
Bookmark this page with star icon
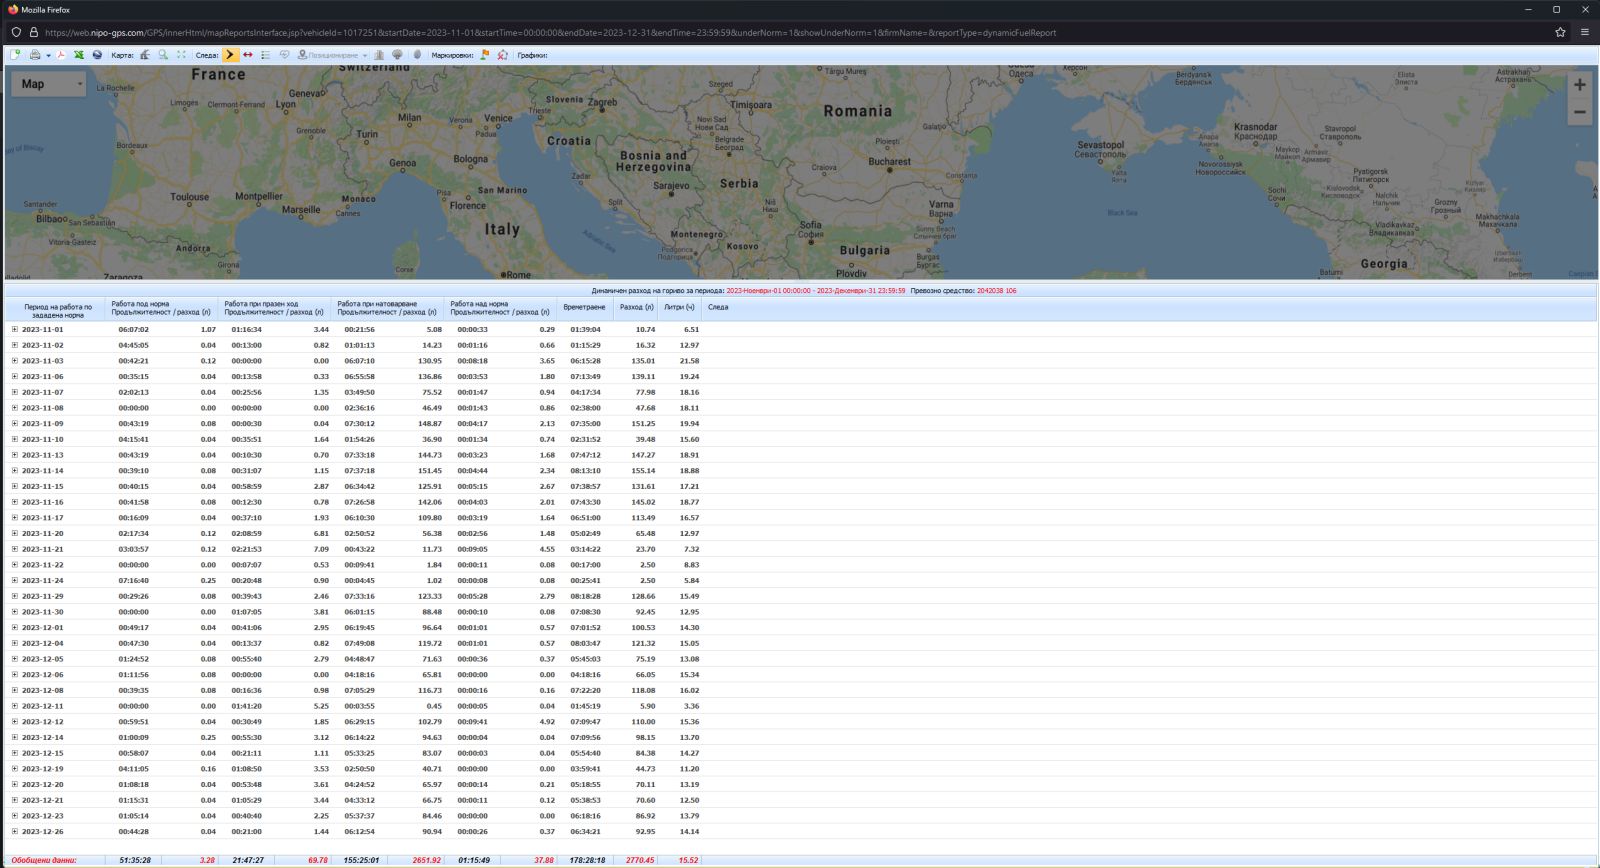click(x=1560, y=32)
